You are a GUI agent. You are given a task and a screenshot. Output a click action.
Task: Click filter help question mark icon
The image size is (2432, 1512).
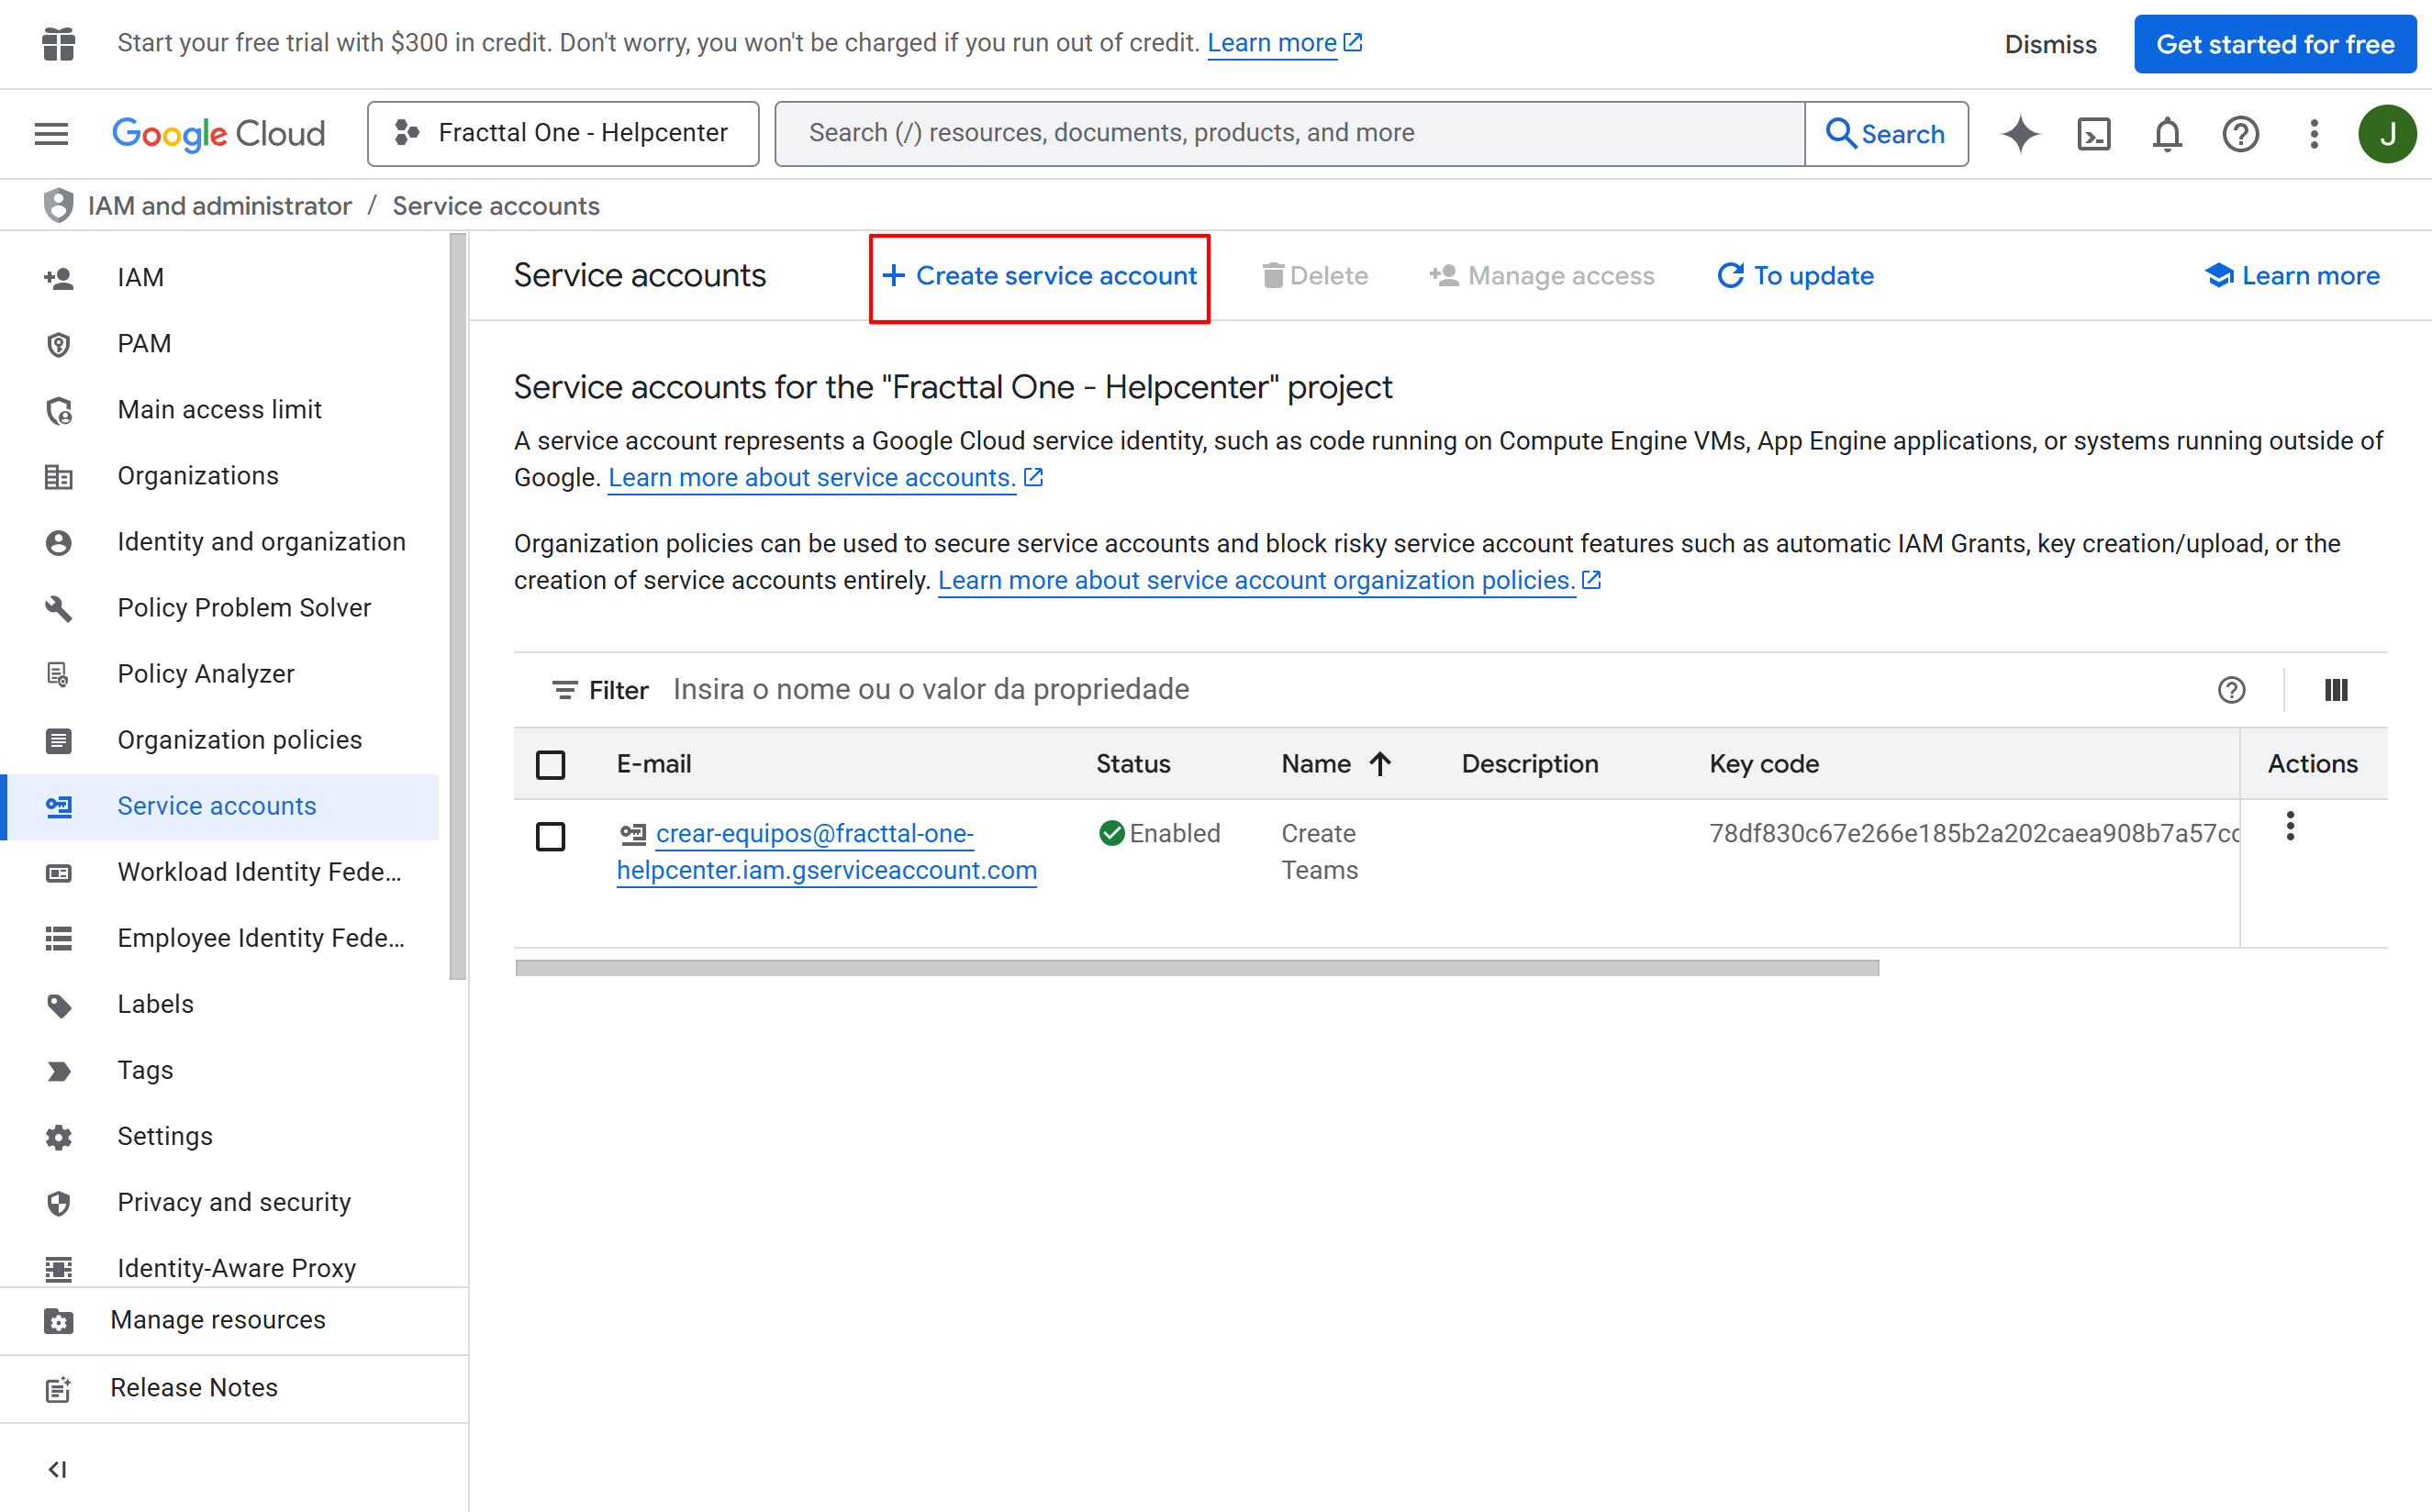coord(2231,690)
